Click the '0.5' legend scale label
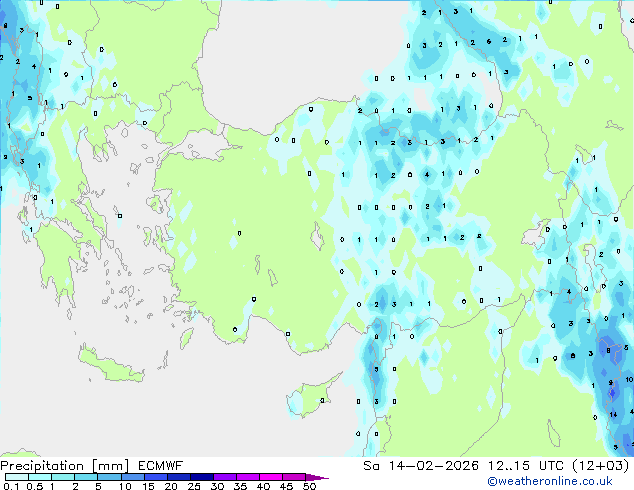This screenshot has width=634, height=490. tap(35, 486)
